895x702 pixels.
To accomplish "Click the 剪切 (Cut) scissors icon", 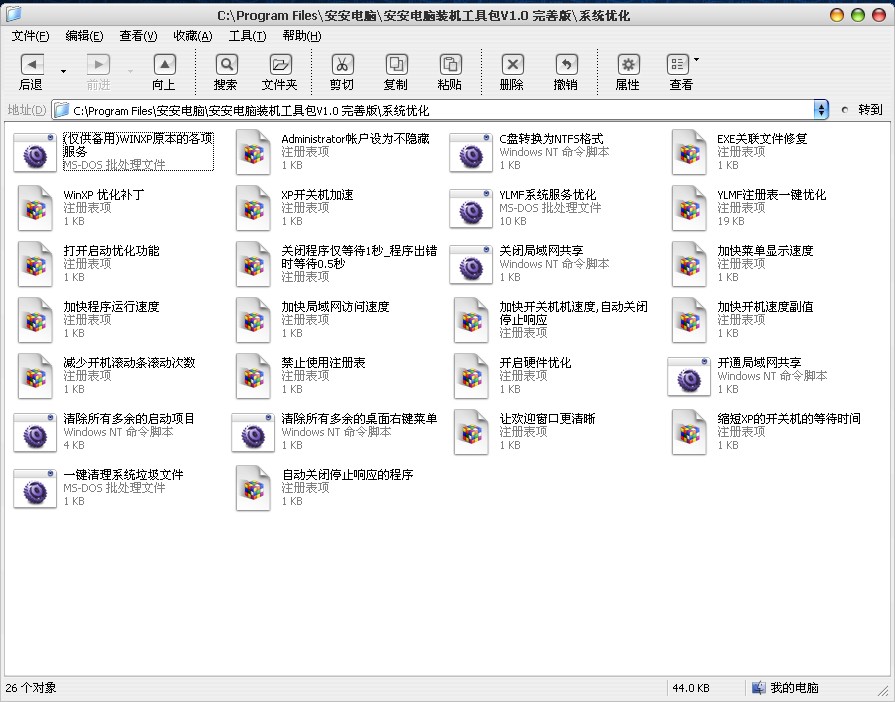I will point(342,64).
